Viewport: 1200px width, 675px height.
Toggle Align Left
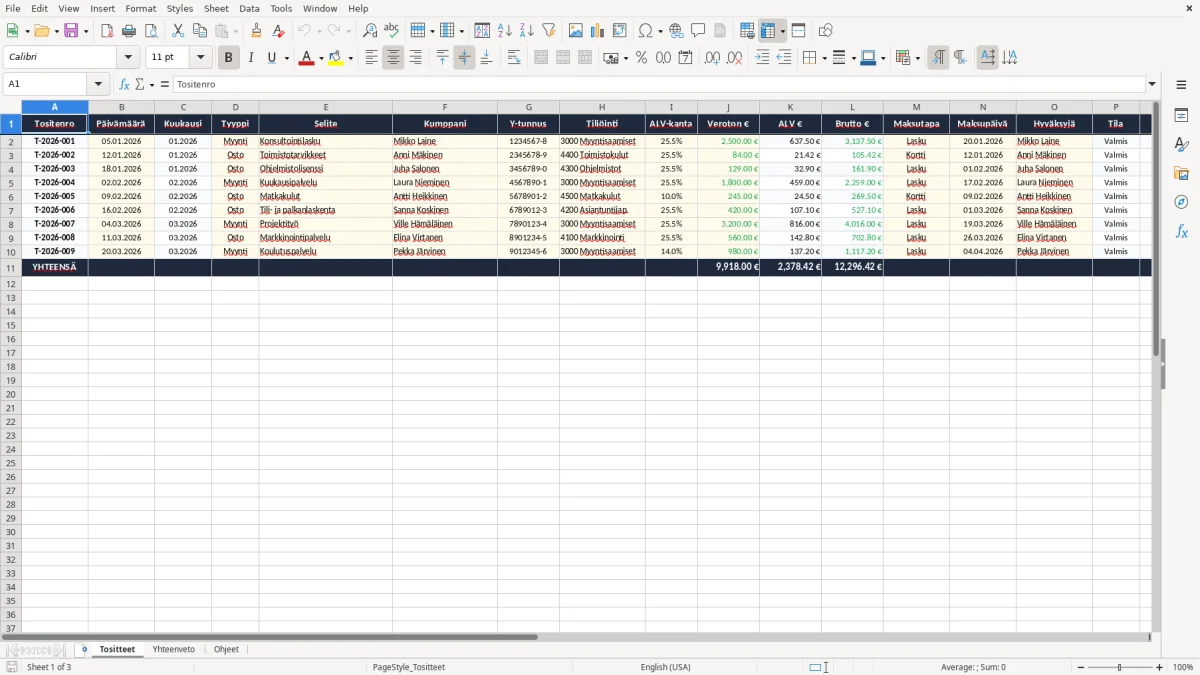coord(371,58)
